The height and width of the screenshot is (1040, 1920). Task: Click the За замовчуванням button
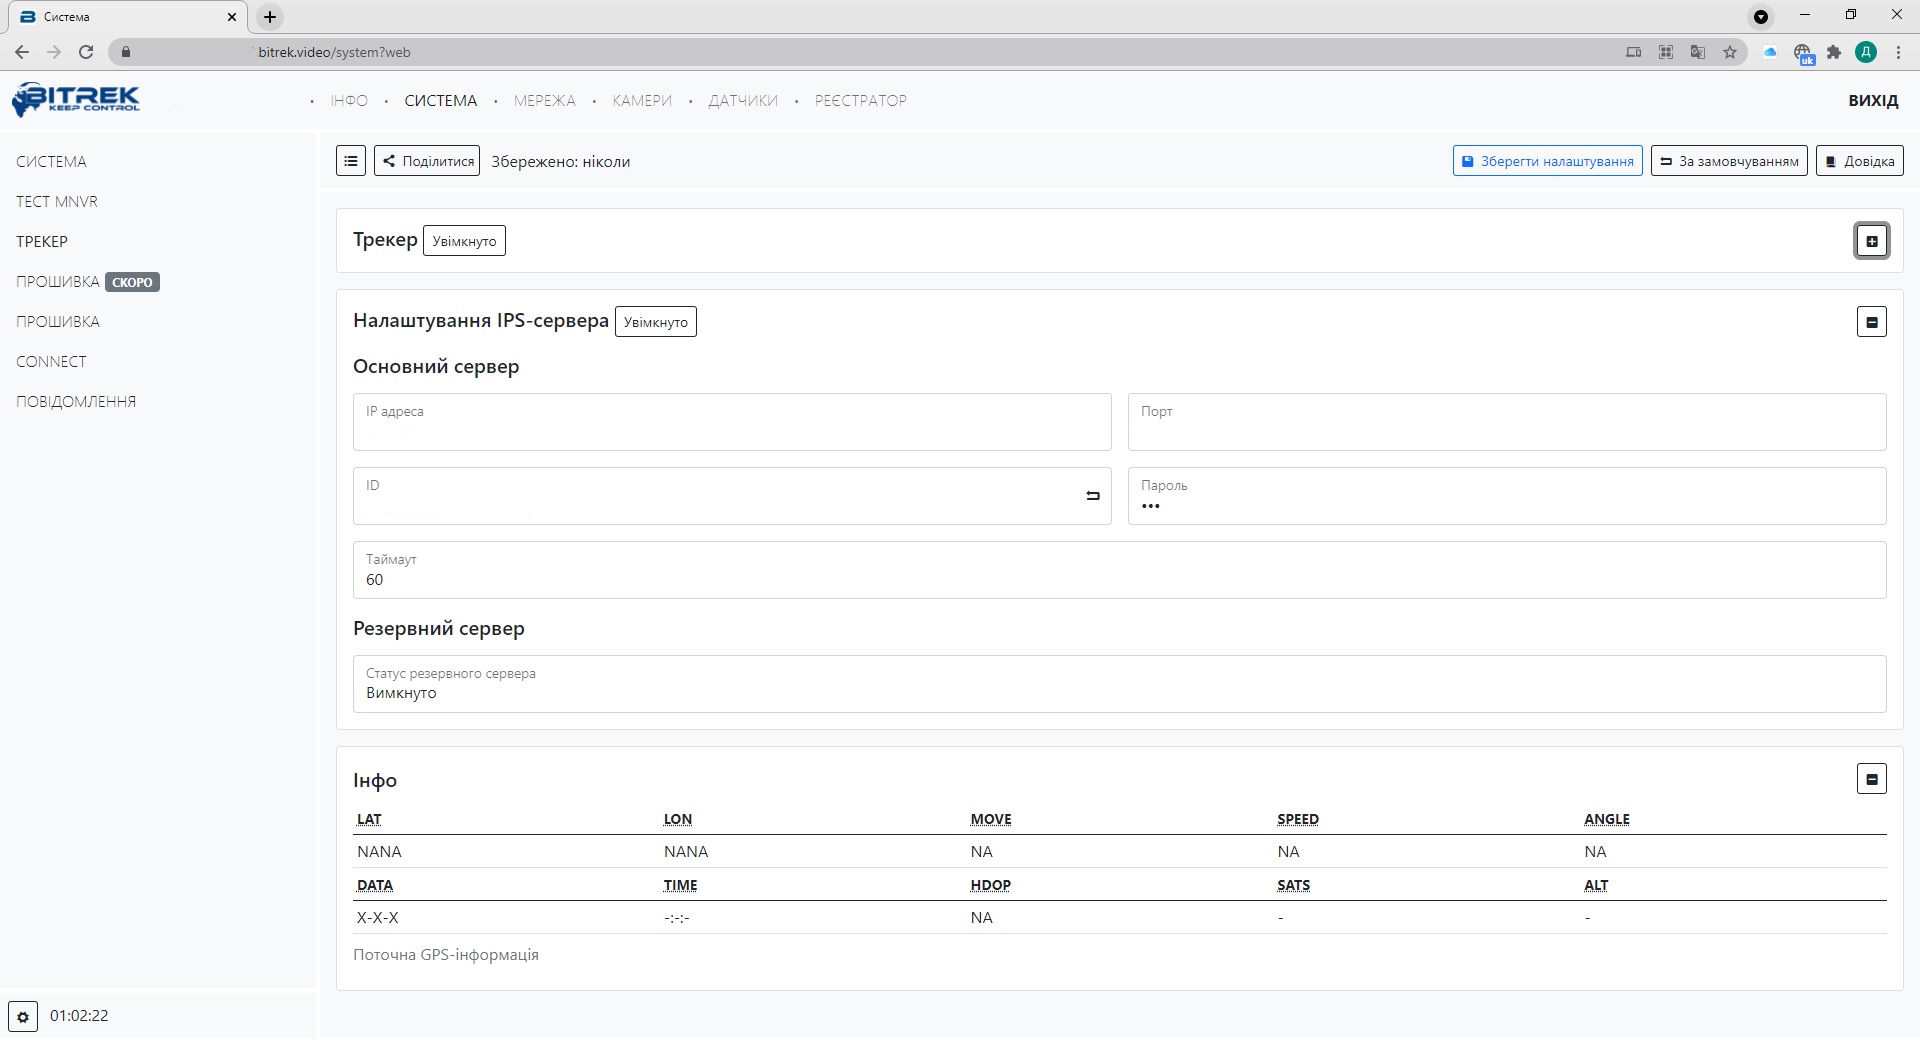pos(1728,161)
